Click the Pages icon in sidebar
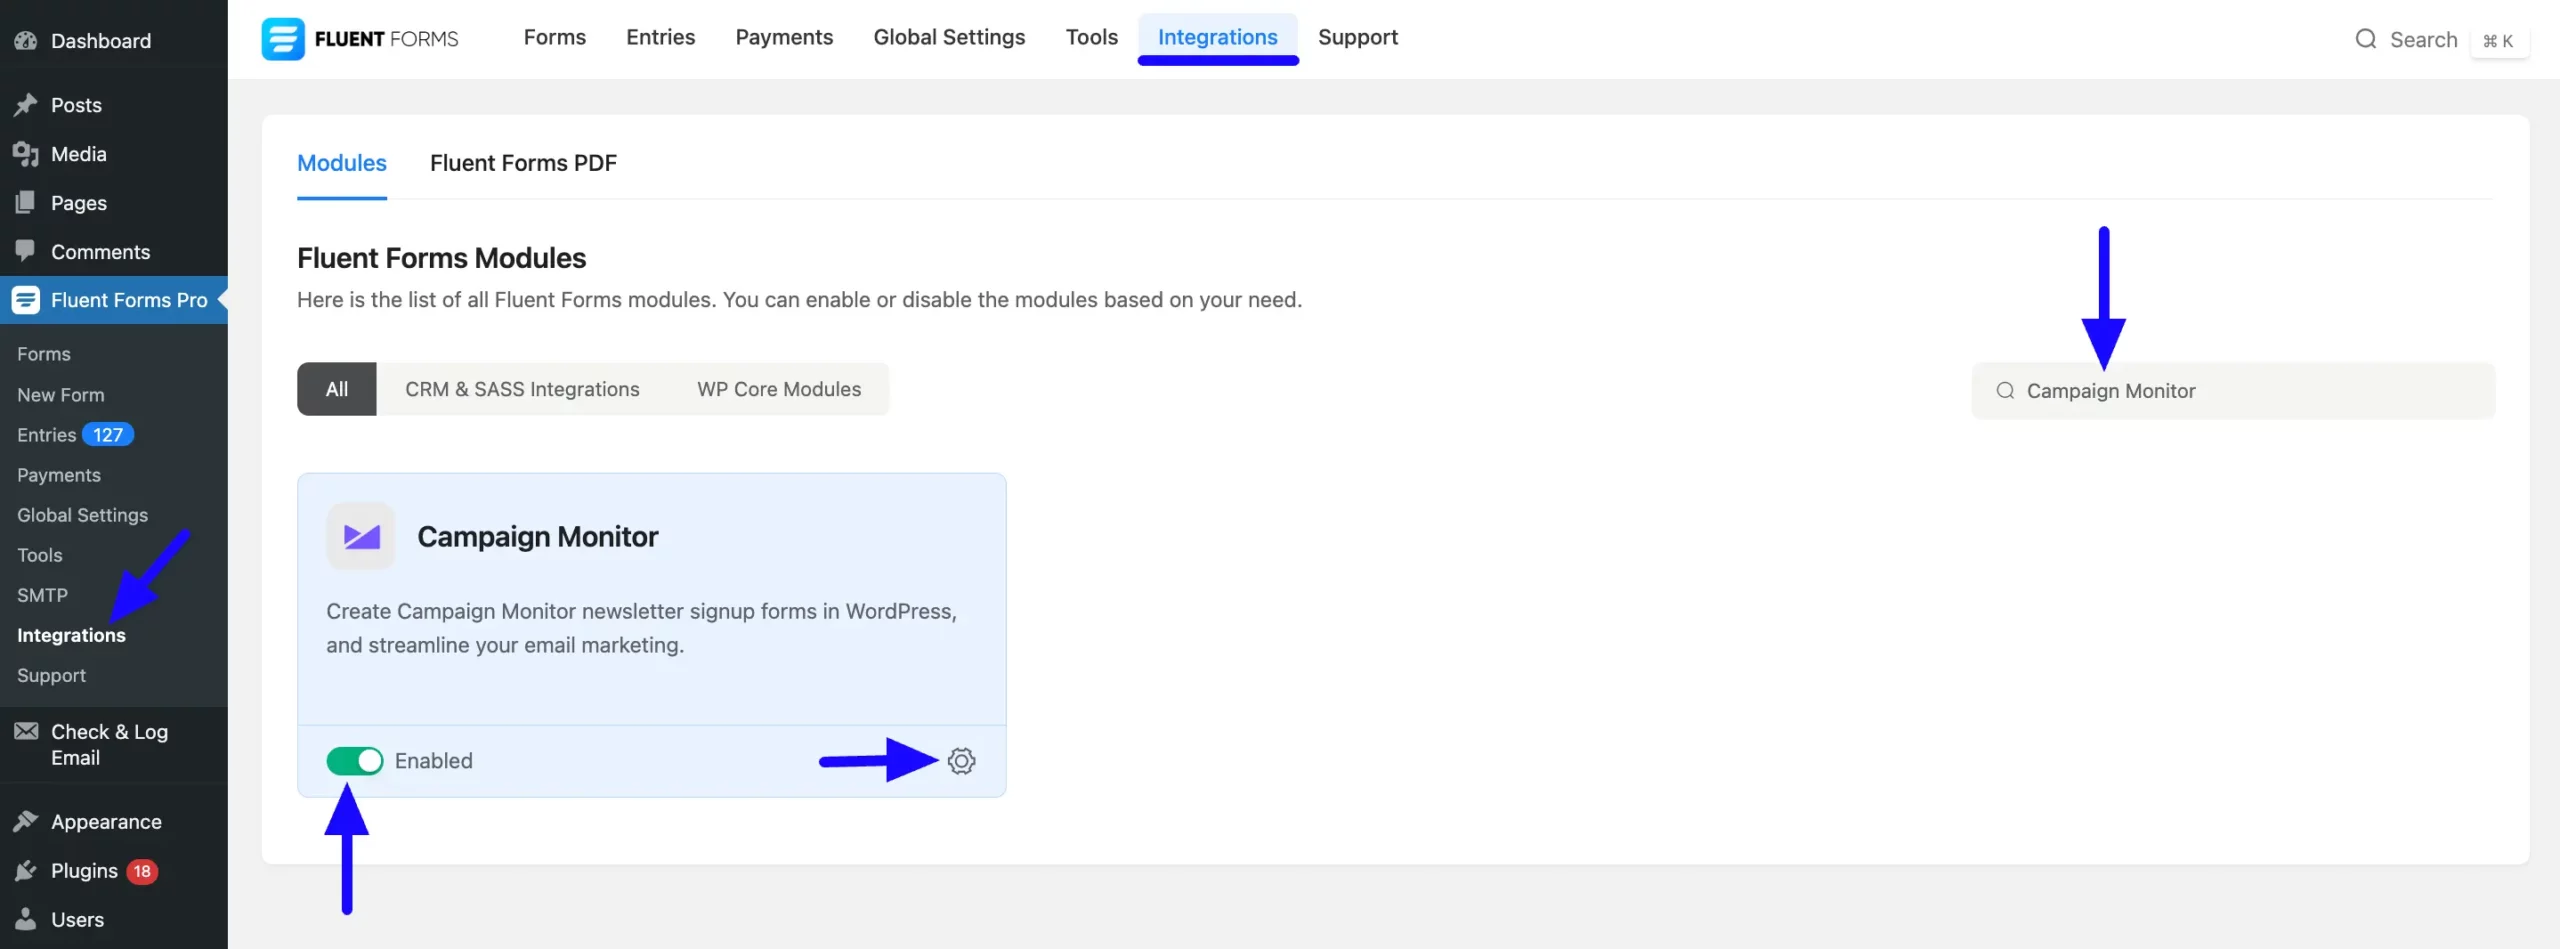Image resolution: width=2560 pixels, height=949 pixels. [26, 203]
